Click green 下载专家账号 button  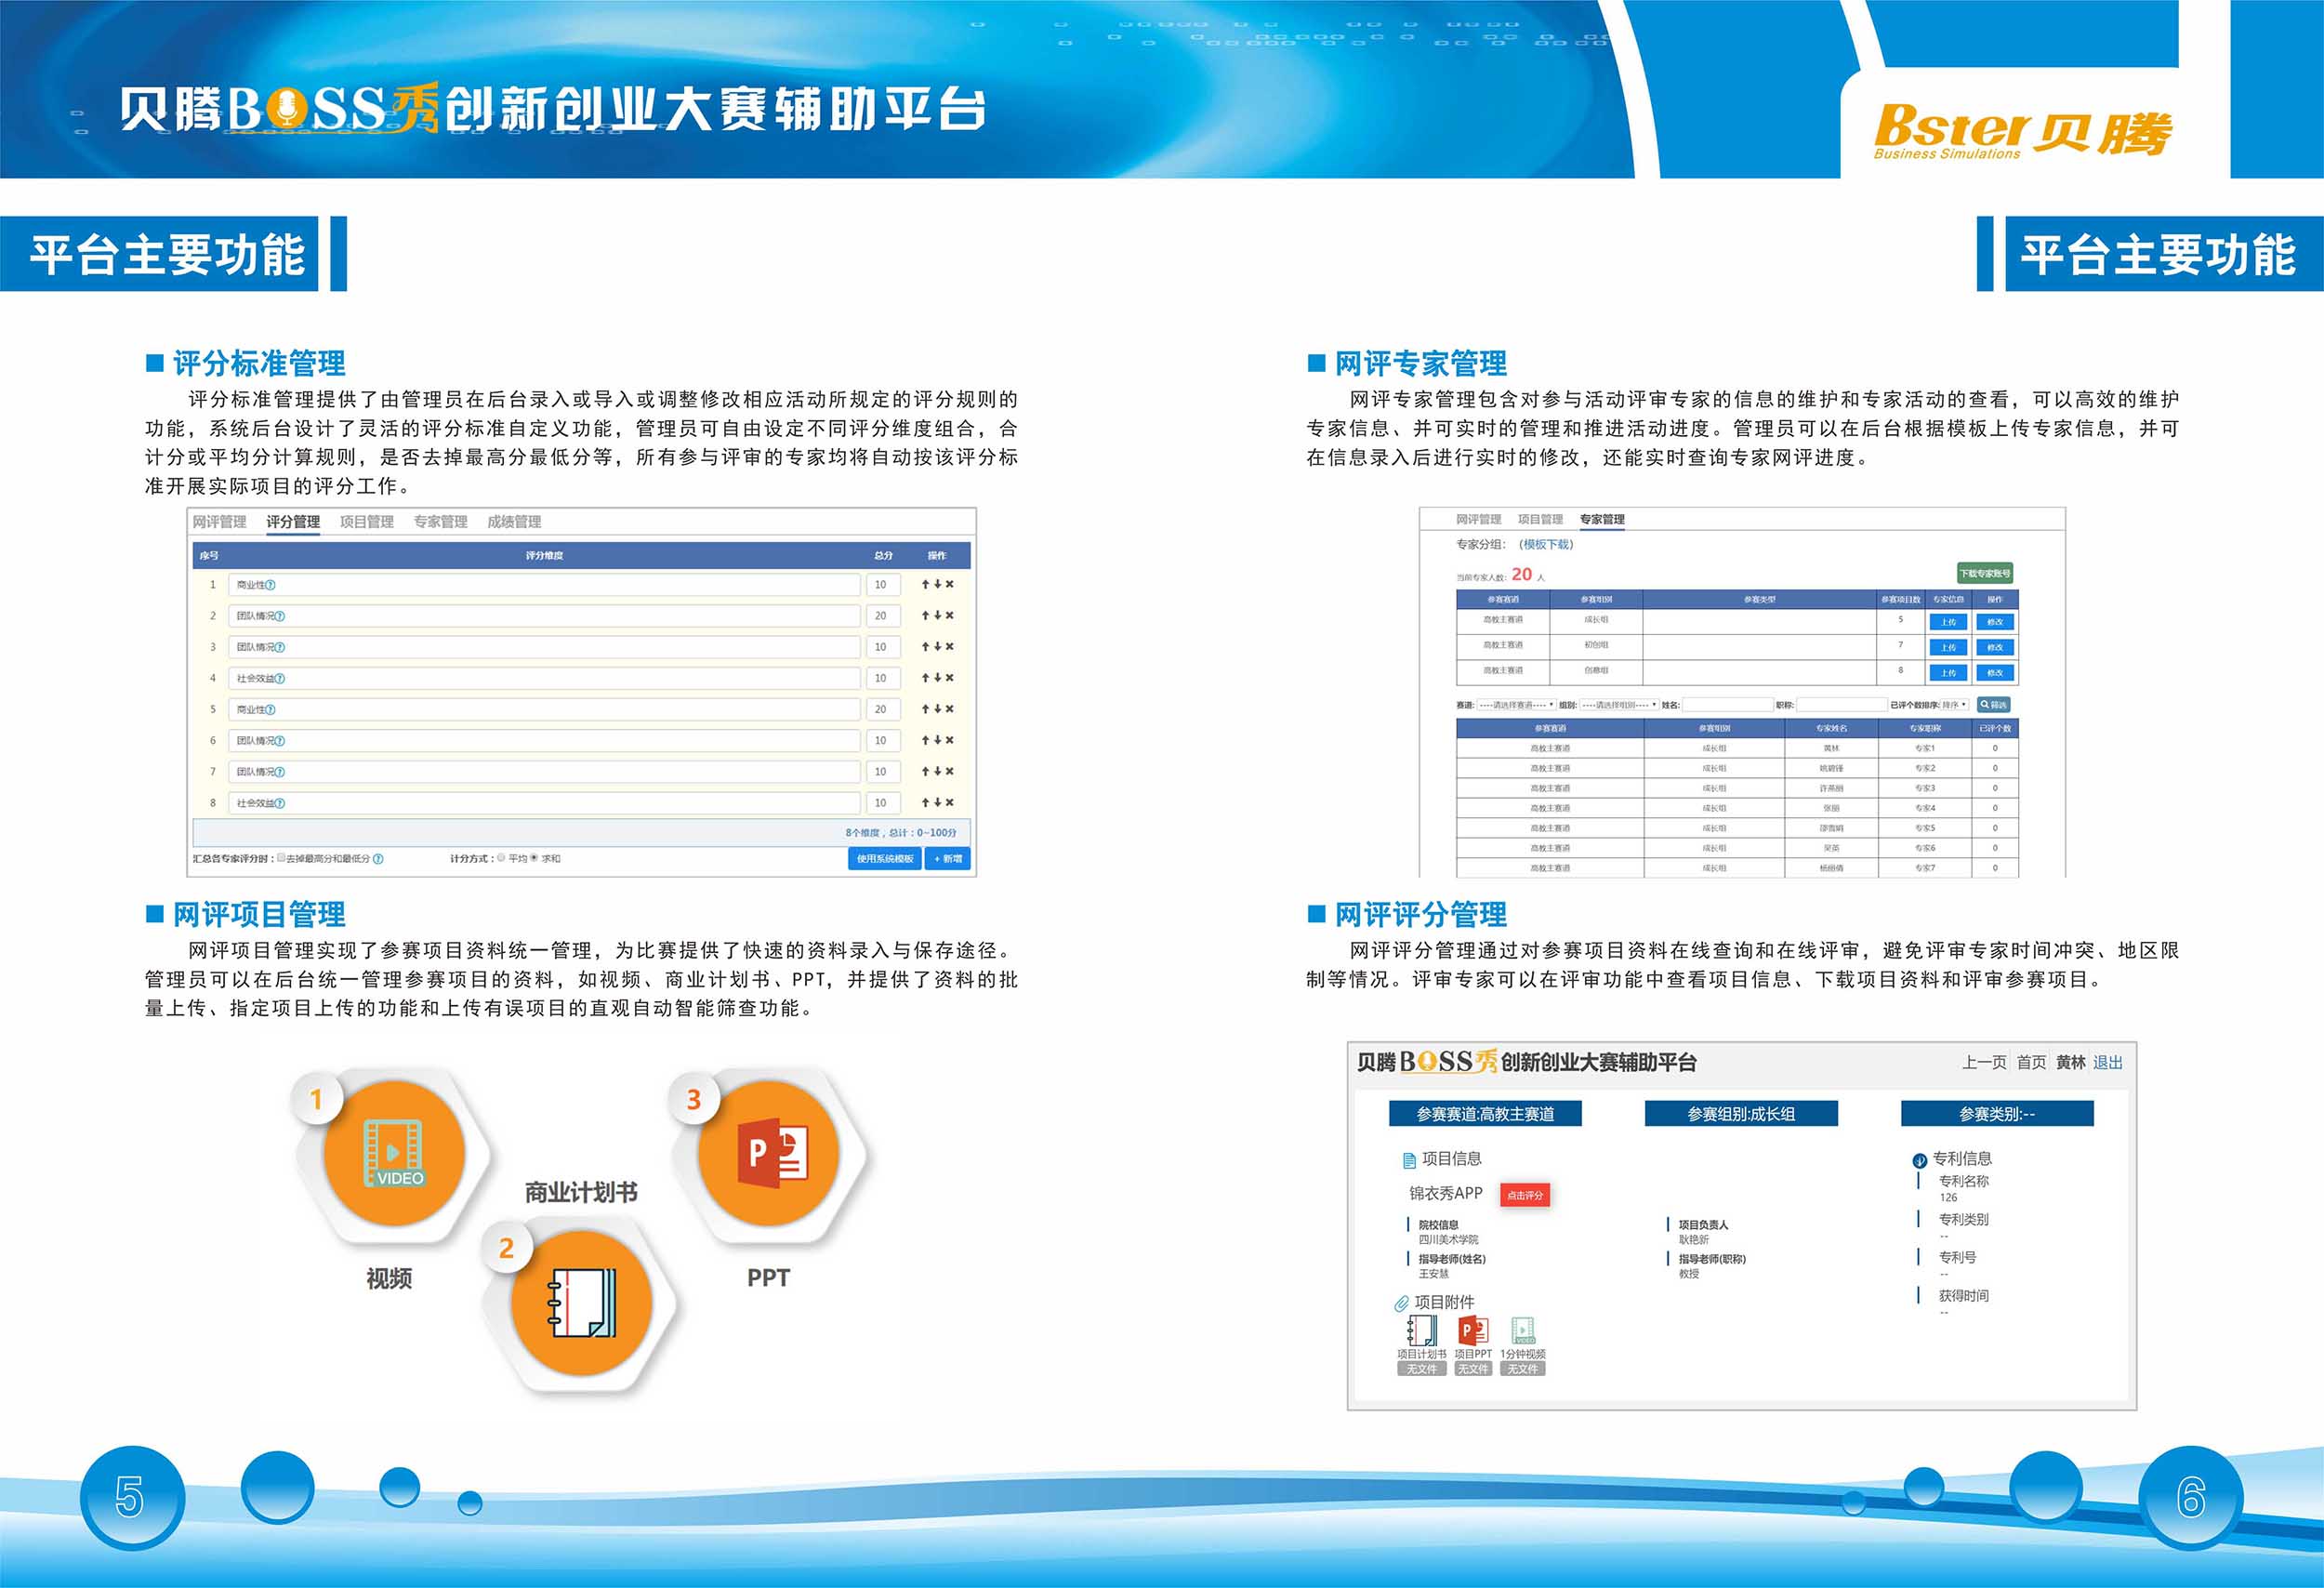pyautogui.click(x=1985, y=574)
